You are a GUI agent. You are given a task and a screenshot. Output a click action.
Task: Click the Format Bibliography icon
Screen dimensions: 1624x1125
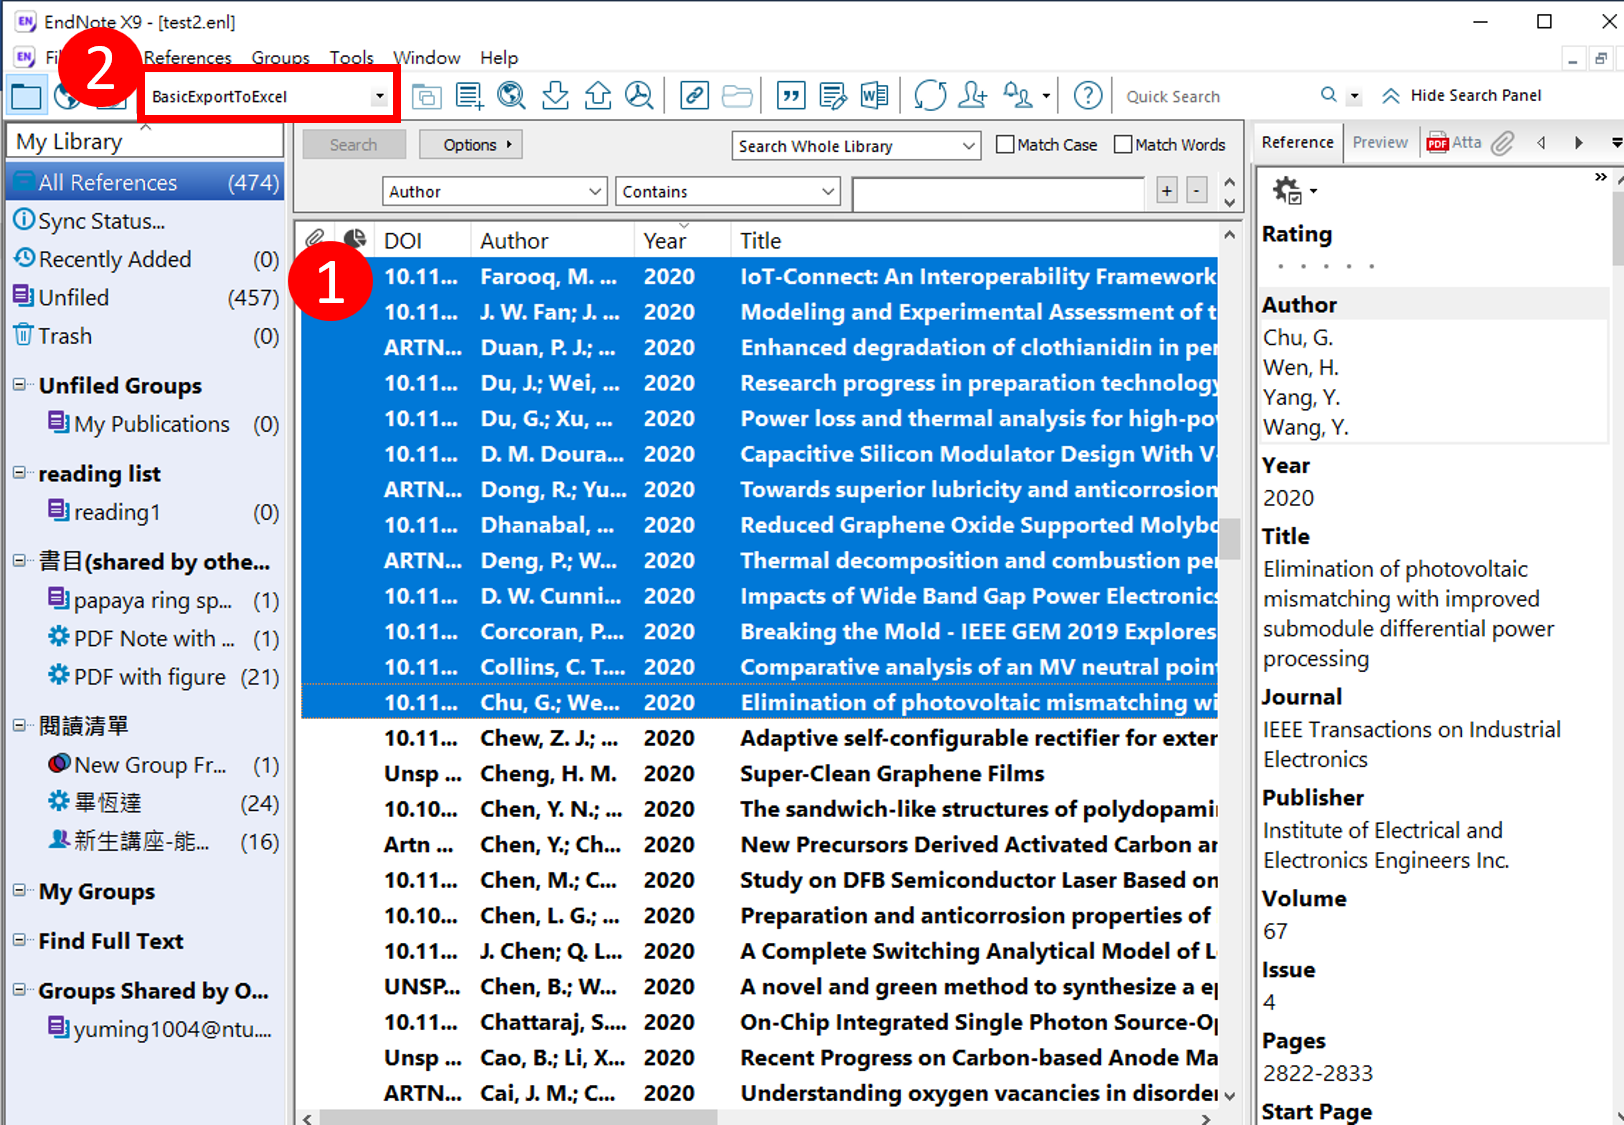coord(833,96)
